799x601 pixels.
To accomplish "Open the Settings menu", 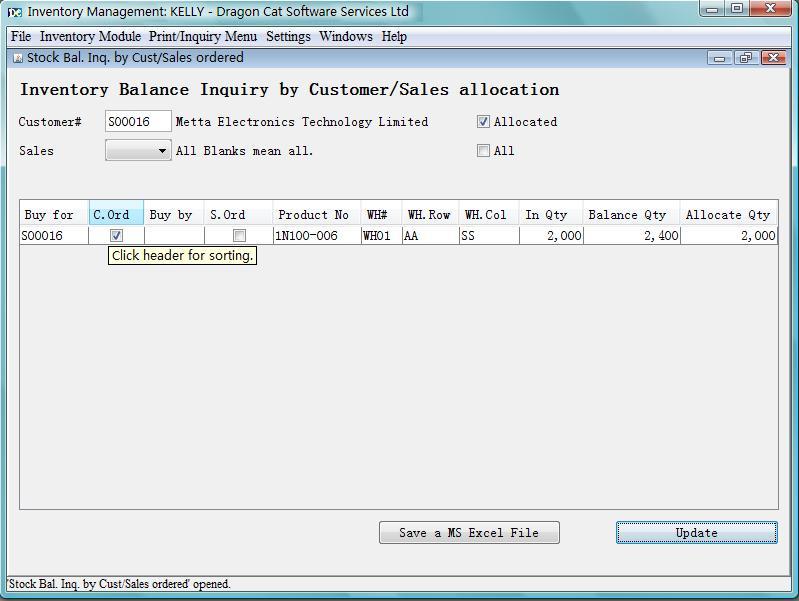I will [x=288, y=37].
